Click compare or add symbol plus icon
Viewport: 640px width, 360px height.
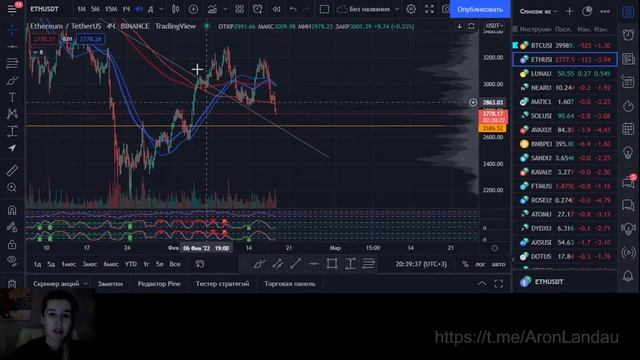point(193,9)
